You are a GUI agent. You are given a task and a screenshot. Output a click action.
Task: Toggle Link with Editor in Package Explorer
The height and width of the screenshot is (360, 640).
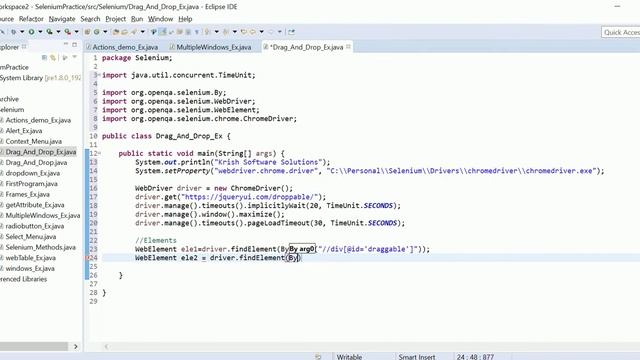pyautogui.click(x=53, y=58)
